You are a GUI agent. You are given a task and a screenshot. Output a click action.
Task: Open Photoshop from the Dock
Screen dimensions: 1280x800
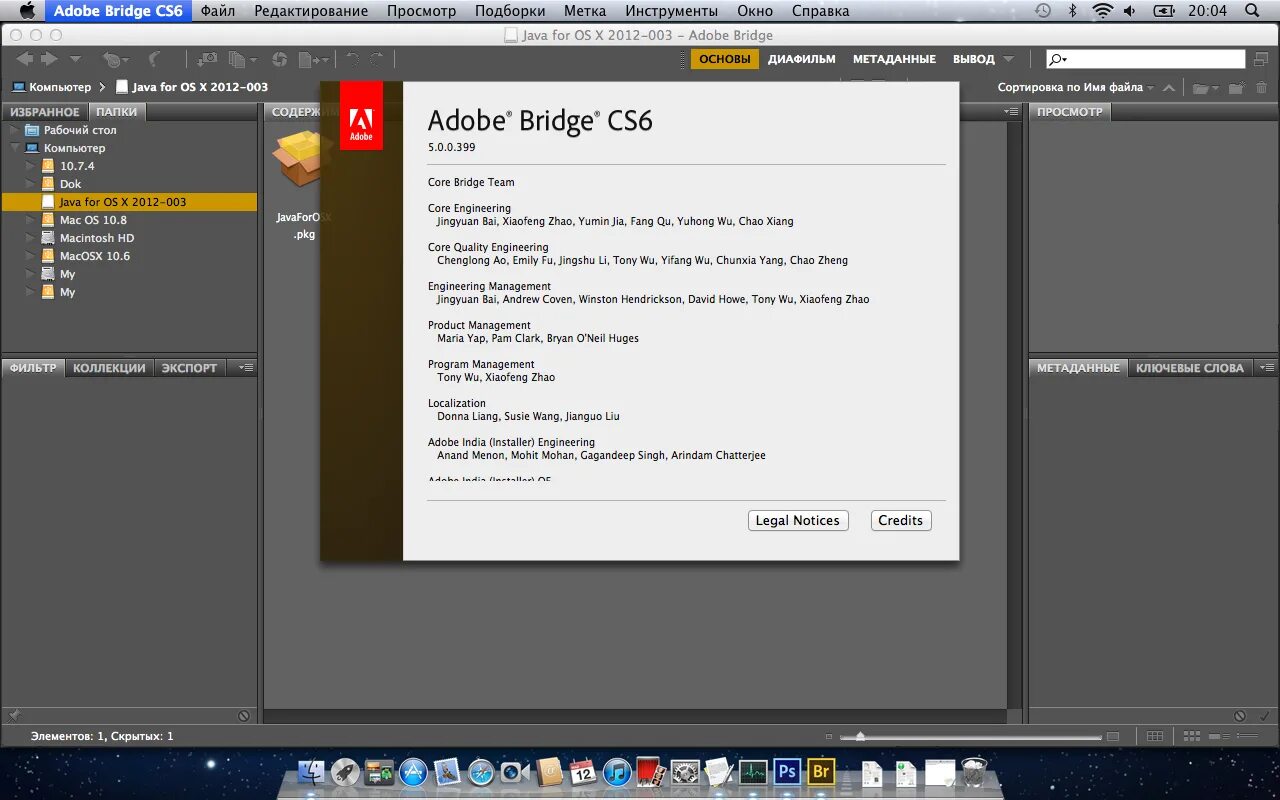[x=787, y=772]
